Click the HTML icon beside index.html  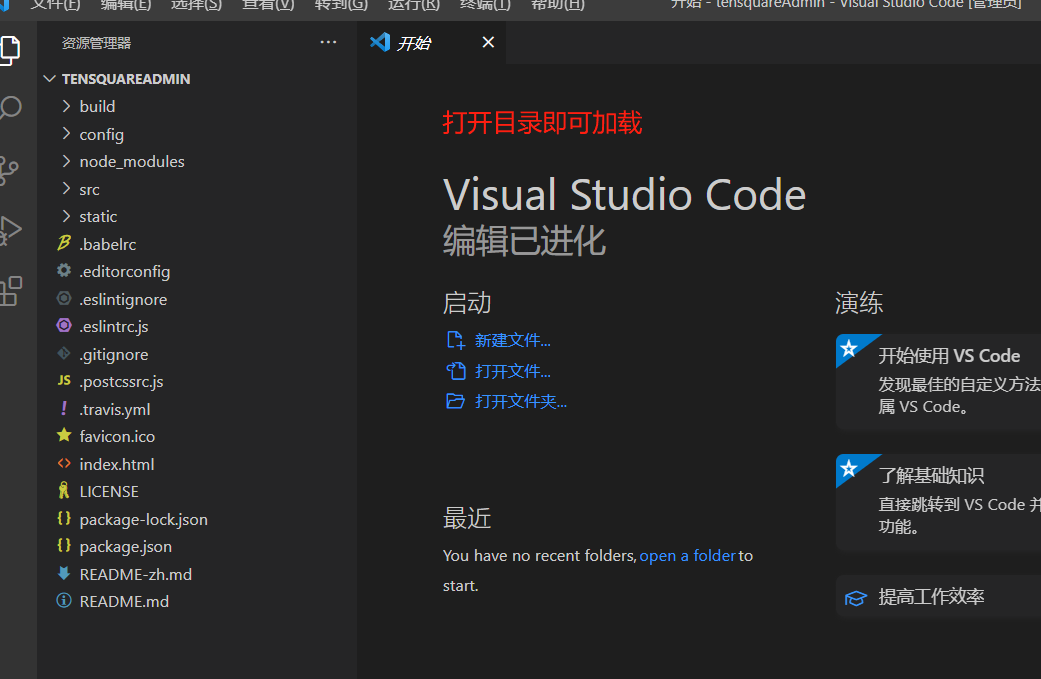pos(64,463)
